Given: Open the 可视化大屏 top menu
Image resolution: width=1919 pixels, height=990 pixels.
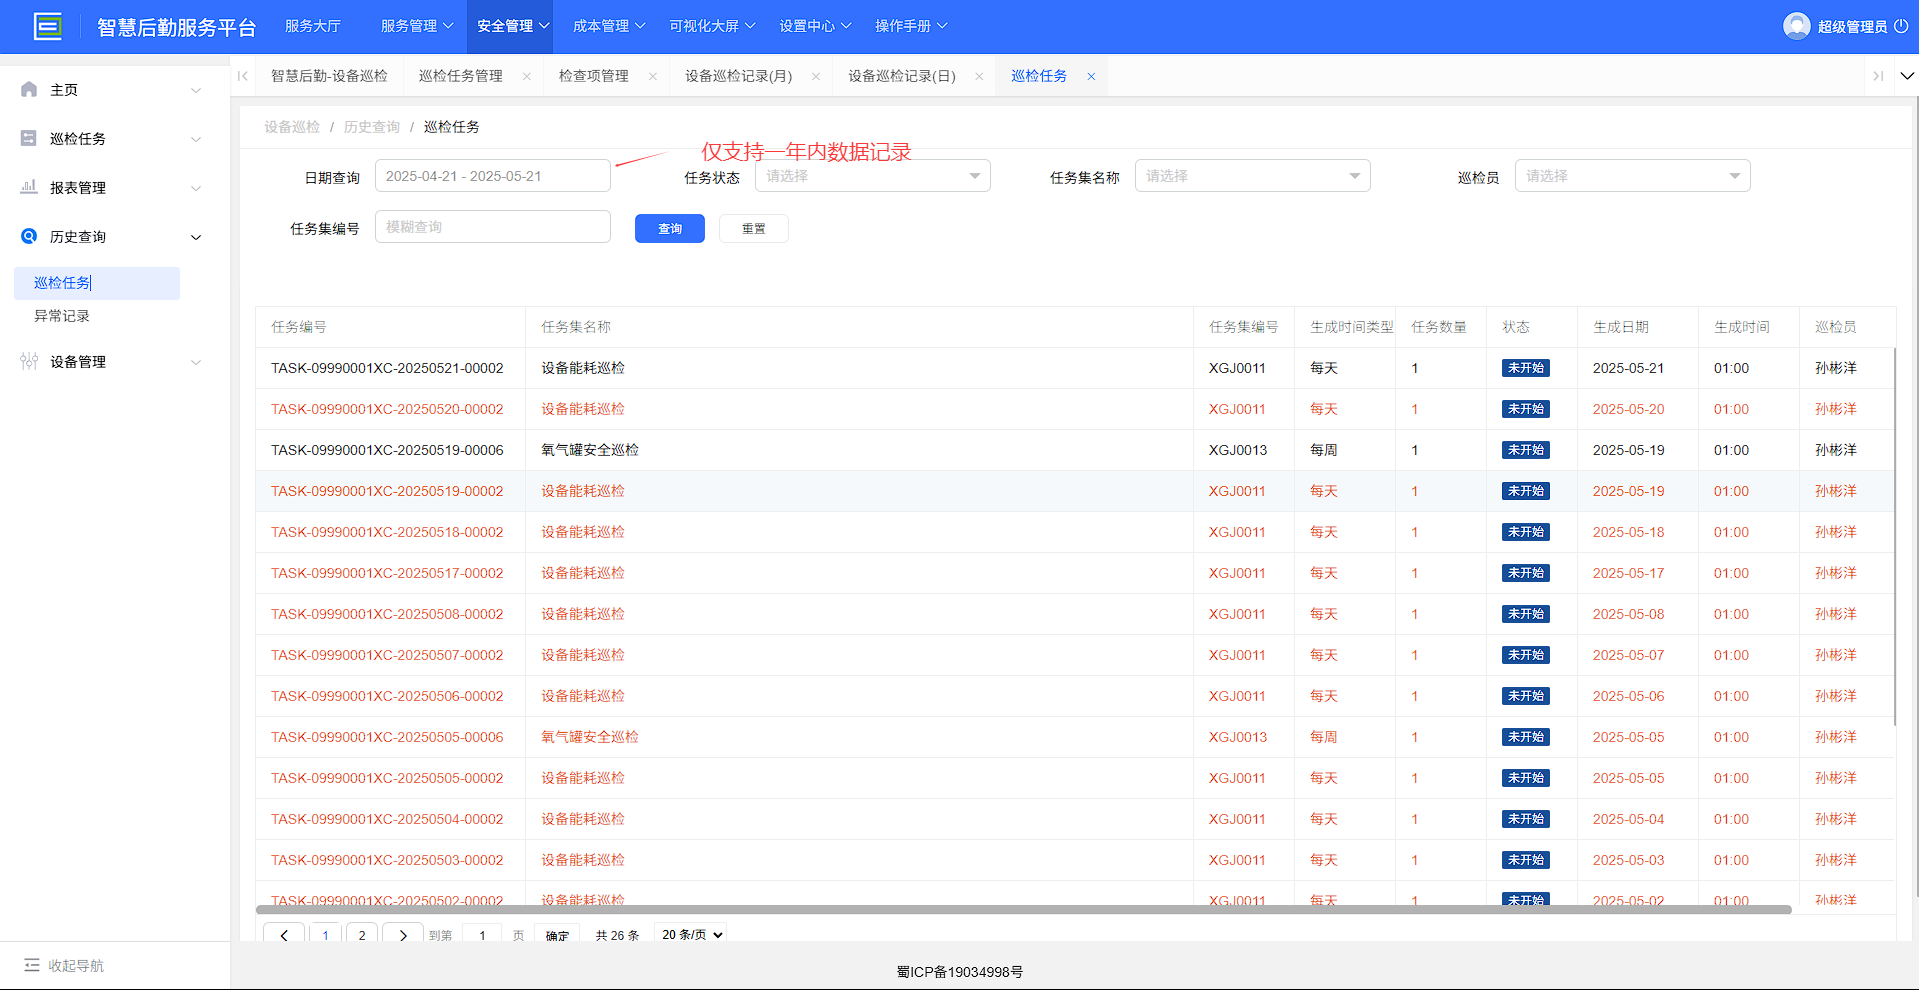Looking at the screenshot, I should tap(712, 26).
